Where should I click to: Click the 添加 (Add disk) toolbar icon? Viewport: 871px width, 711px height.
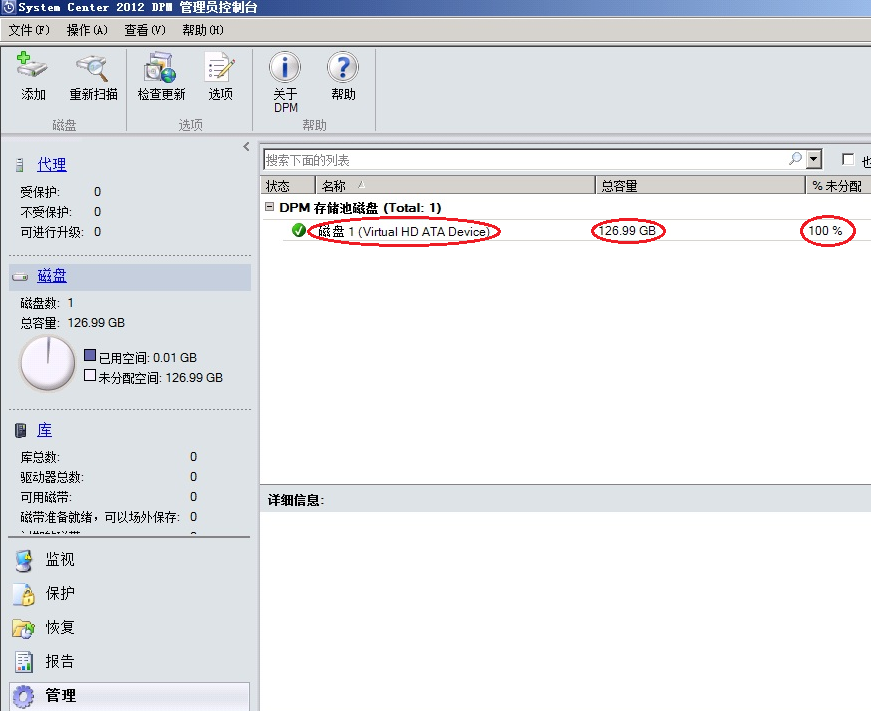32,65
